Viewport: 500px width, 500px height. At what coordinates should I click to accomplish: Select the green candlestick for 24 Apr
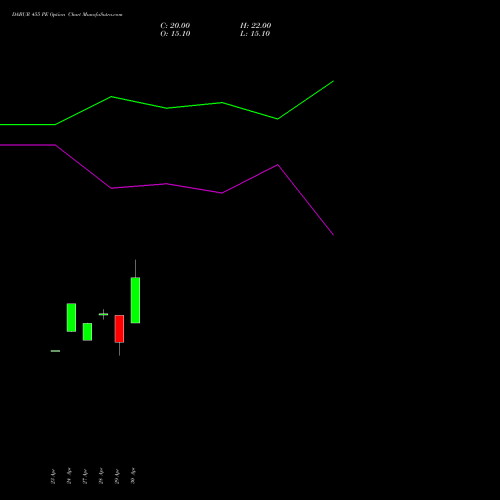point(71,318)
